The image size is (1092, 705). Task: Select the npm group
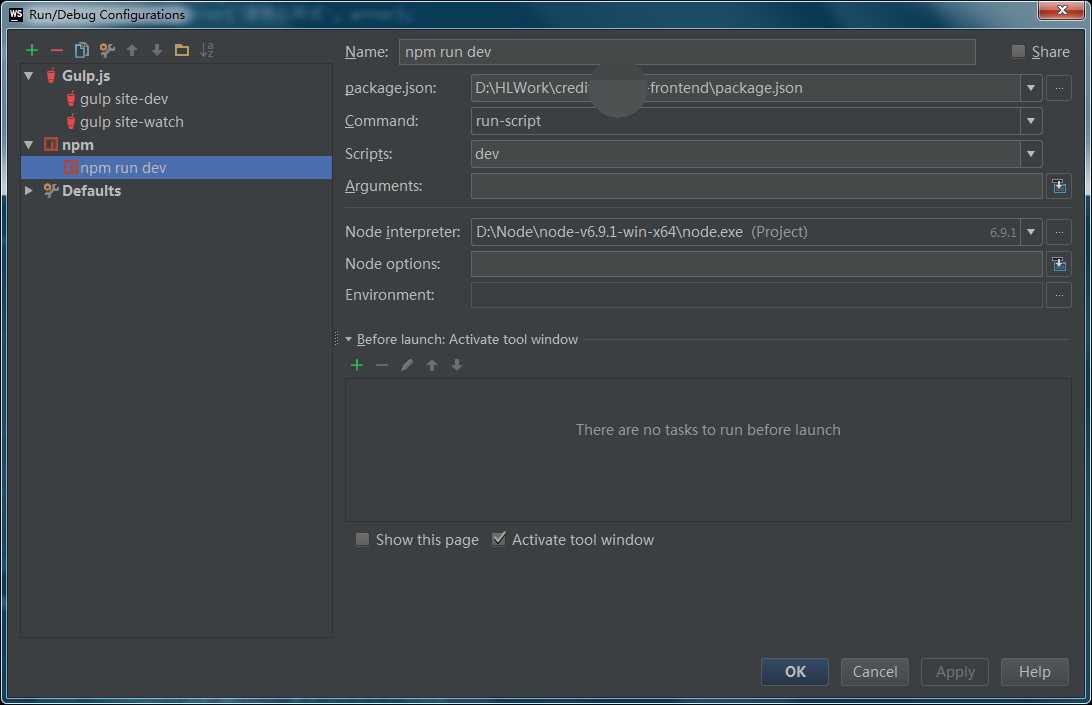[x=77, y=144]
